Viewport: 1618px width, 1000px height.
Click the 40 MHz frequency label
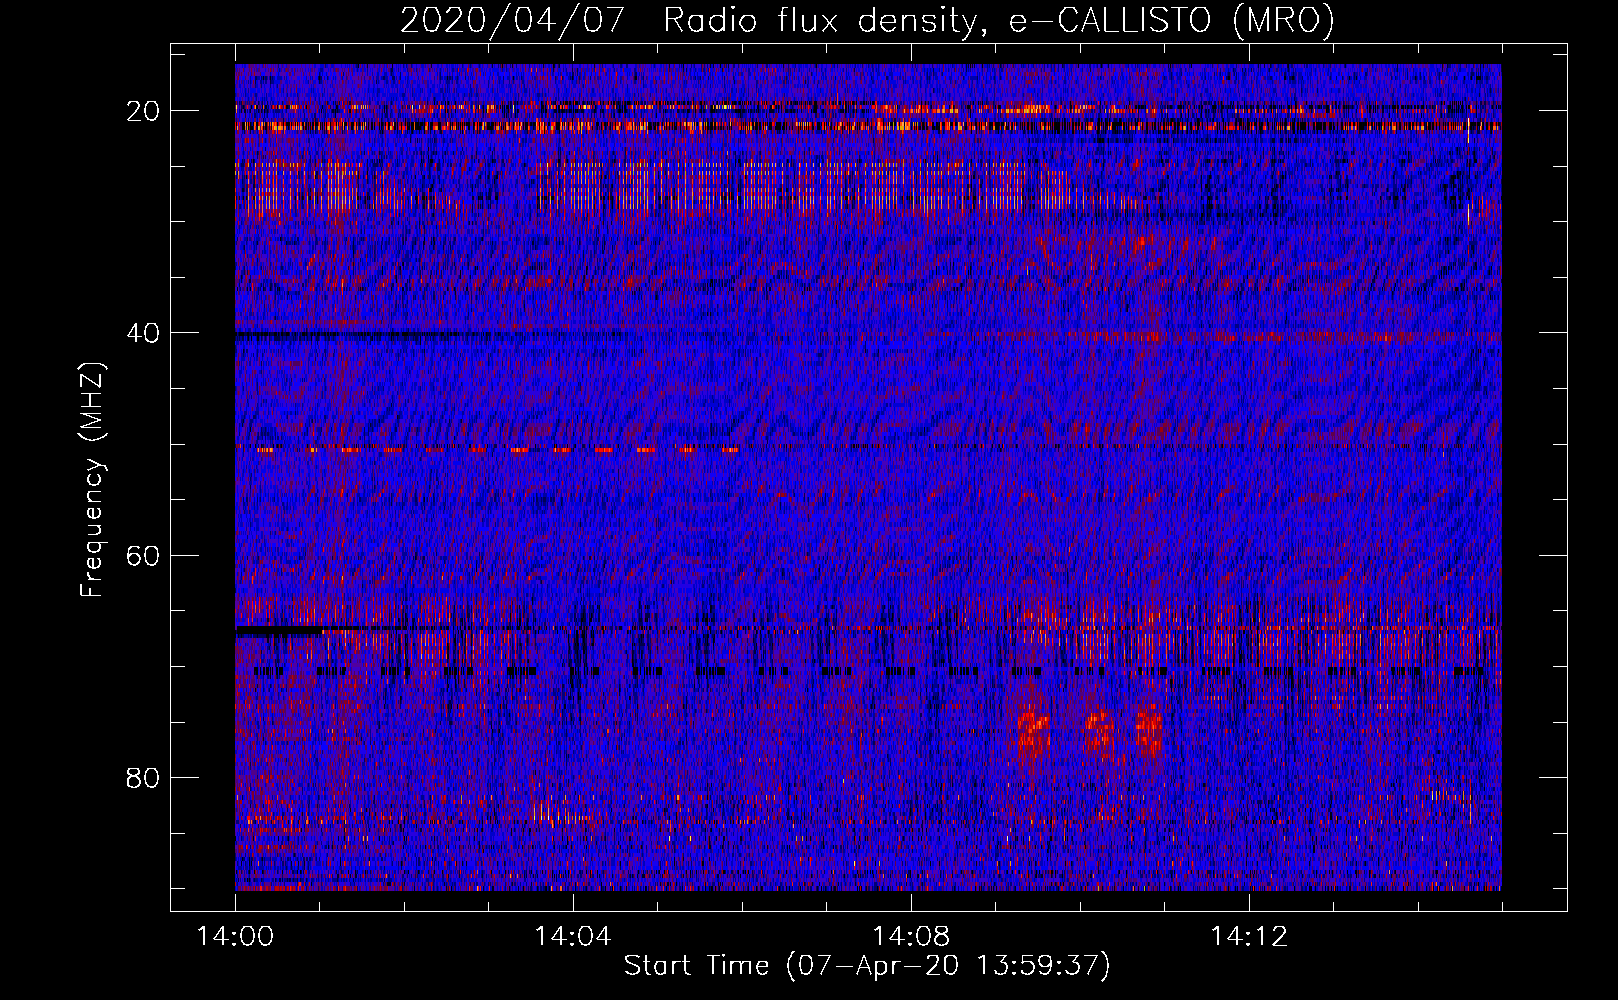click(x=144, y=333)
